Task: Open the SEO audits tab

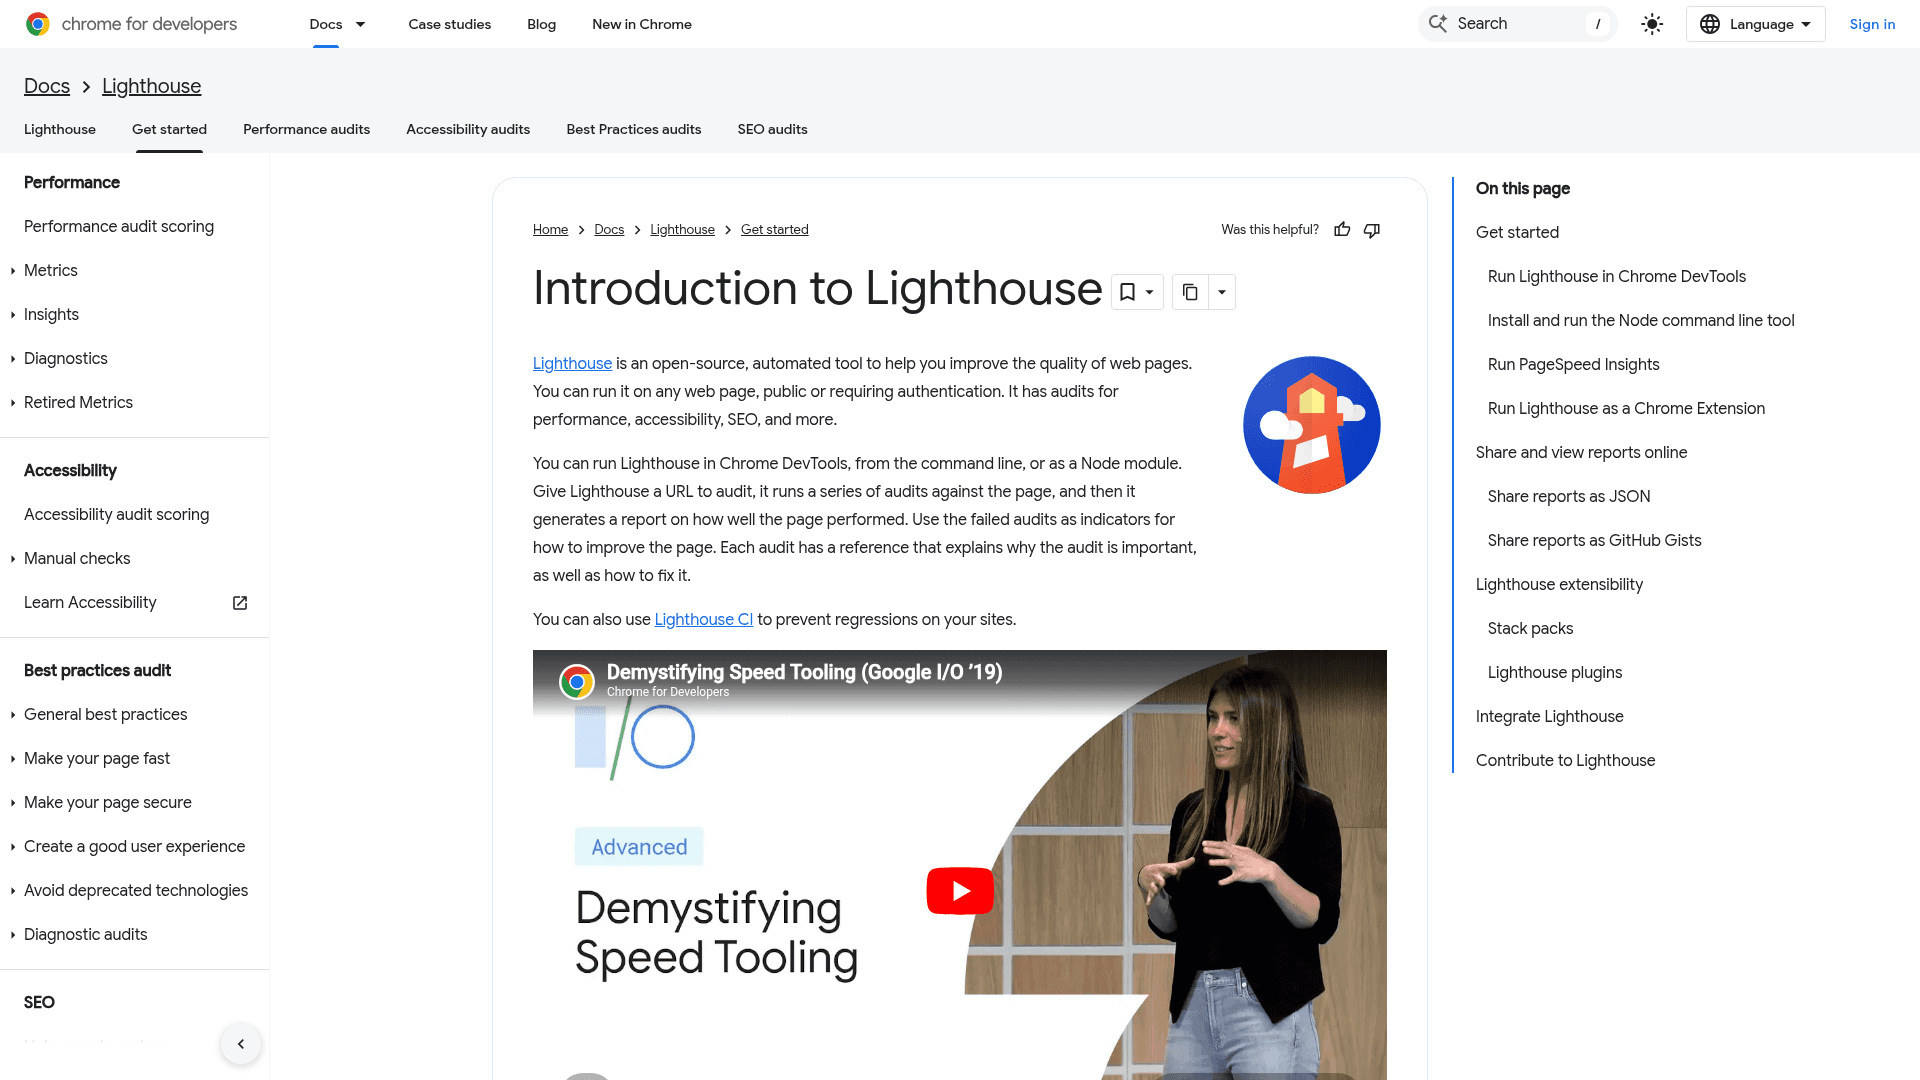Action: coord(772,129)
